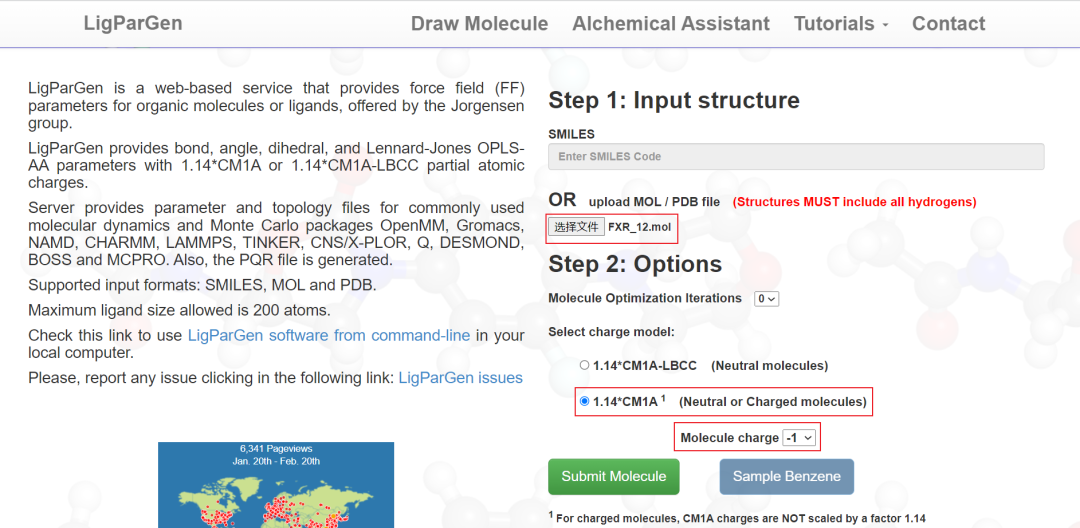Click the red hydrogens warning text
This screenshot has width=1080, height=528.
tap(854, 202)
